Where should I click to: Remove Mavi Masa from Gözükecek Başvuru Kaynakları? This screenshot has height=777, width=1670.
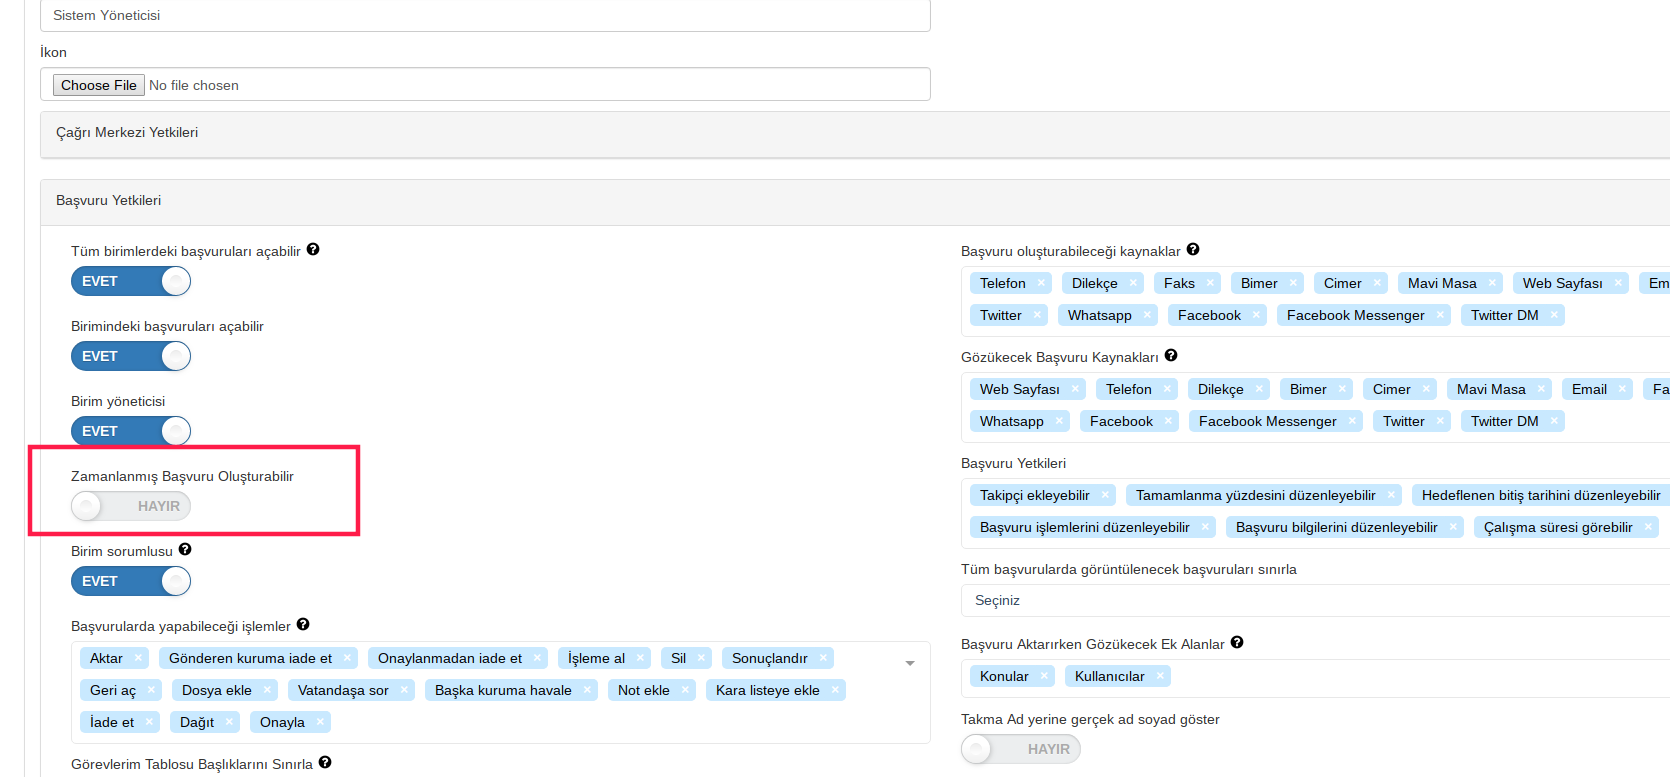click(x=1541, y=389)
